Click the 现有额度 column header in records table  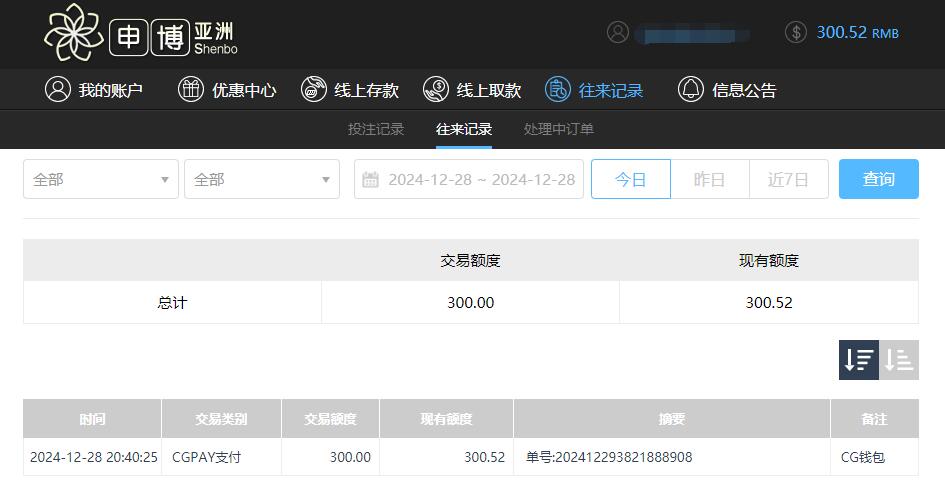coord(446,418)
